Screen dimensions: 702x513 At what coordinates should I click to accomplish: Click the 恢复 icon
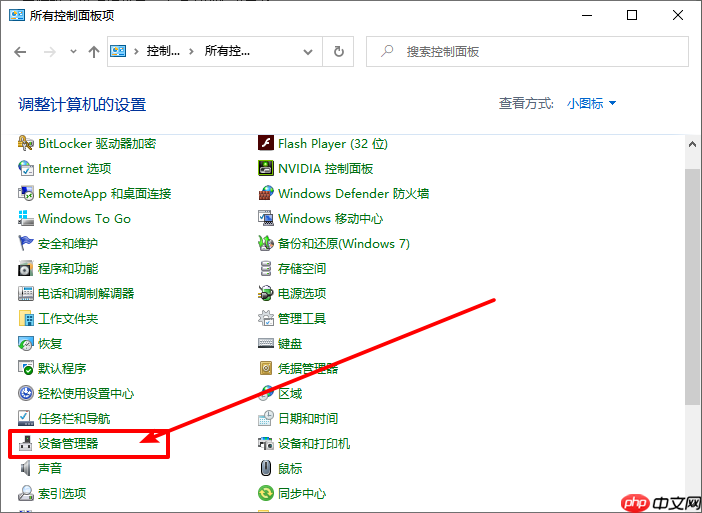tap(26, 344)
